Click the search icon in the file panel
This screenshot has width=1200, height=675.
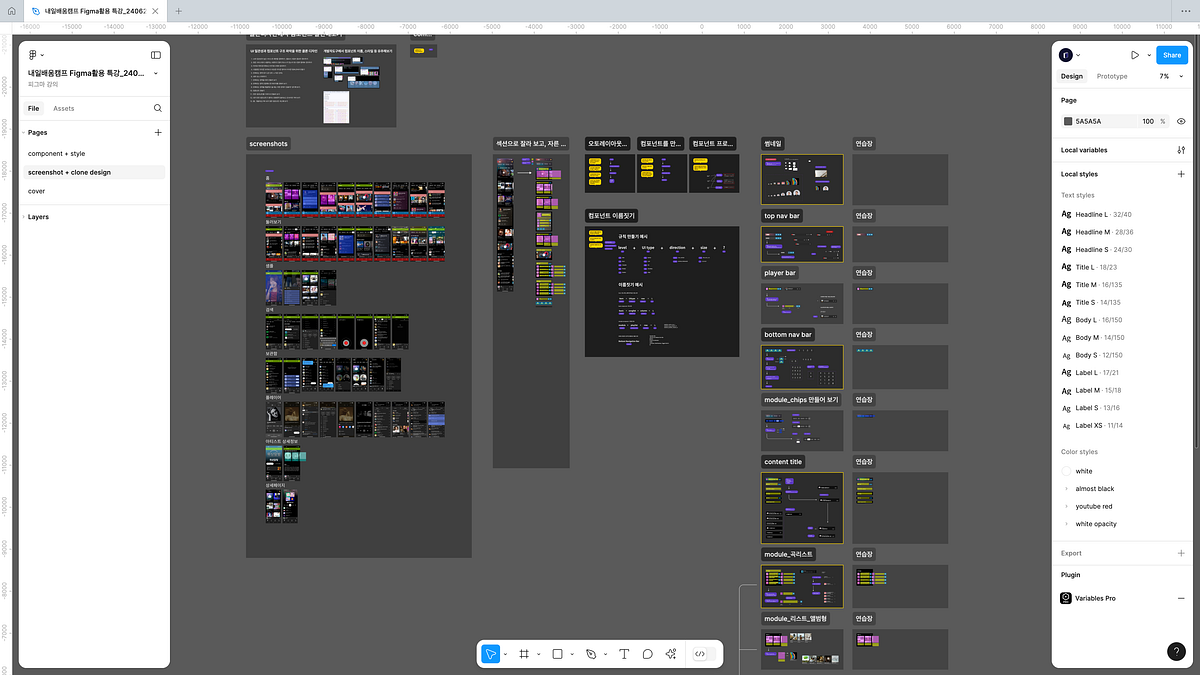tap(157, 108)
